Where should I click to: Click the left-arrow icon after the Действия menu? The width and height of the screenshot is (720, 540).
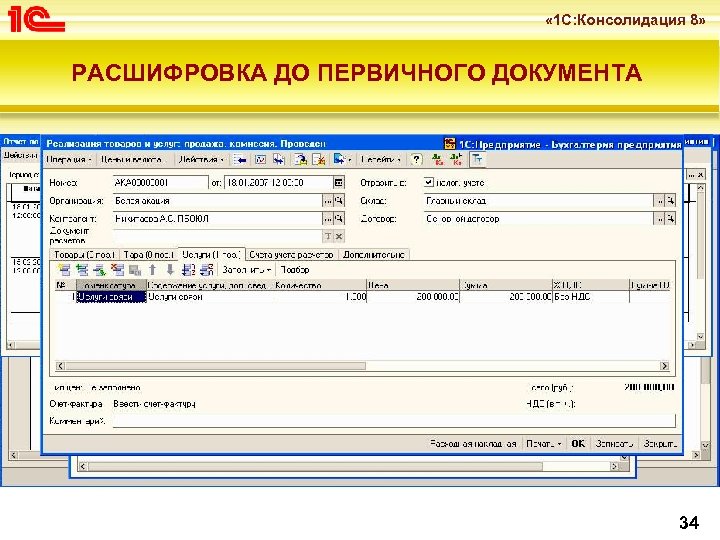point(240,159)
